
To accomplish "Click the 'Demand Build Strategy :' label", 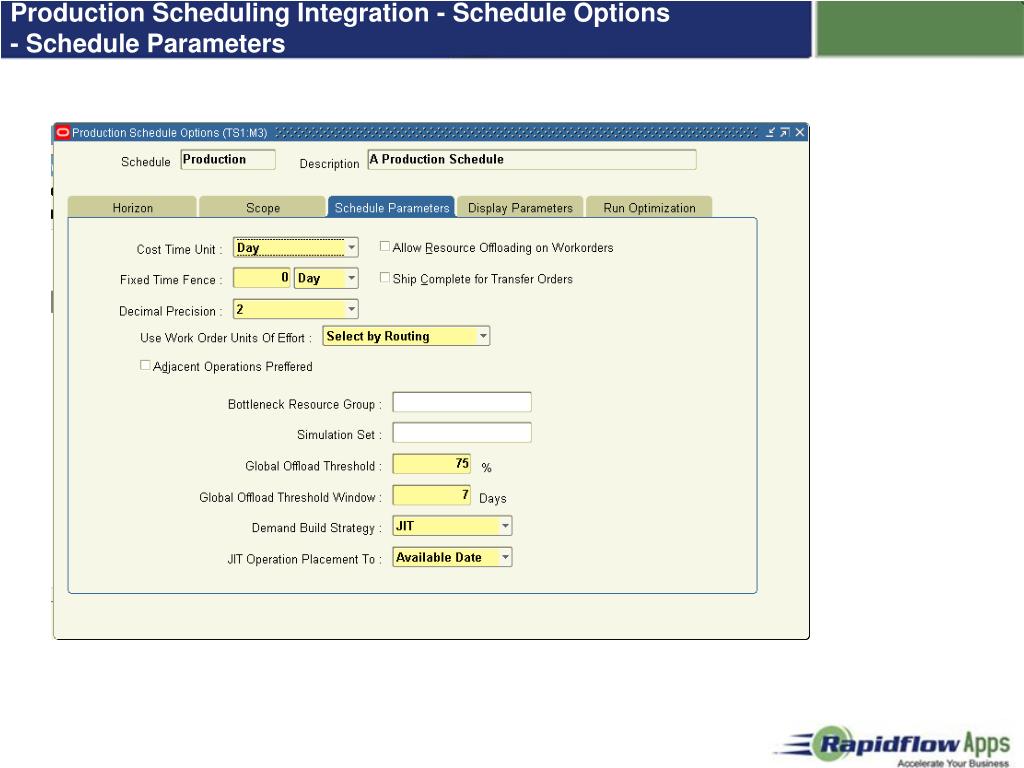I will (x=317, y=528).
